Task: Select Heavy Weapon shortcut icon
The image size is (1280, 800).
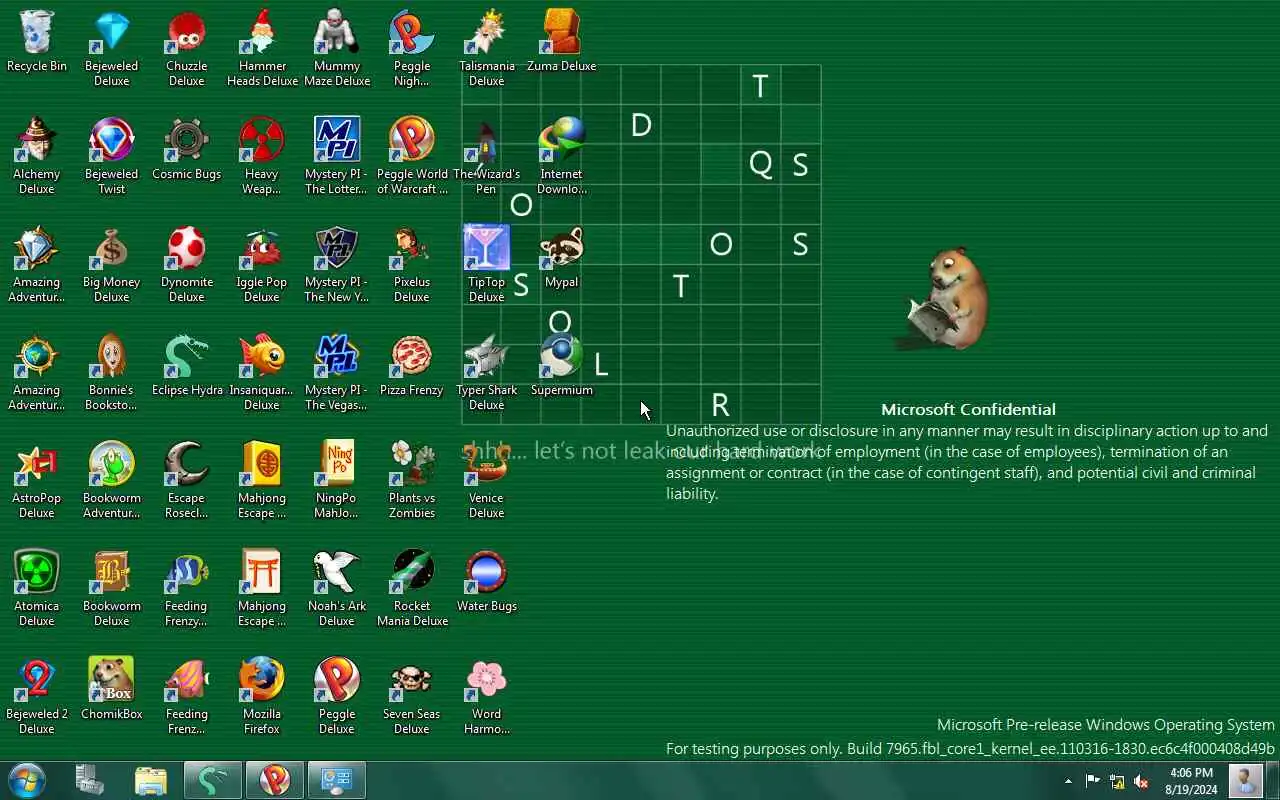Action: tap(262, 156)
